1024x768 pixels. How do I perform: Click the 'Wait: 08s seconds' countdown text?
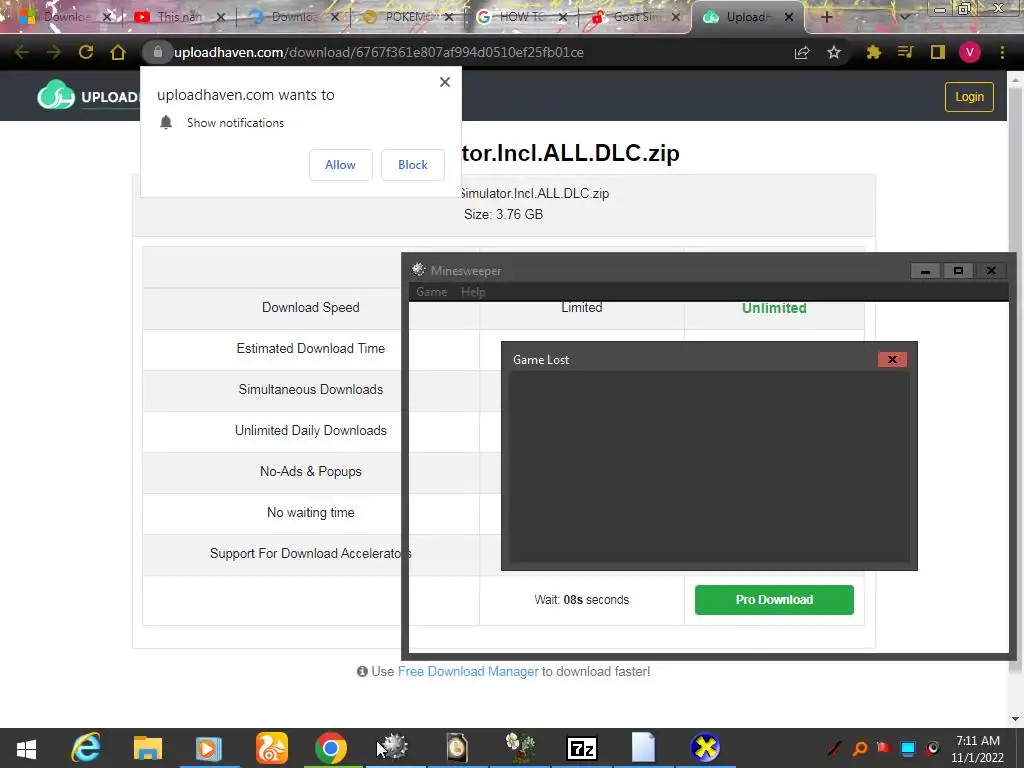(582, 600)
